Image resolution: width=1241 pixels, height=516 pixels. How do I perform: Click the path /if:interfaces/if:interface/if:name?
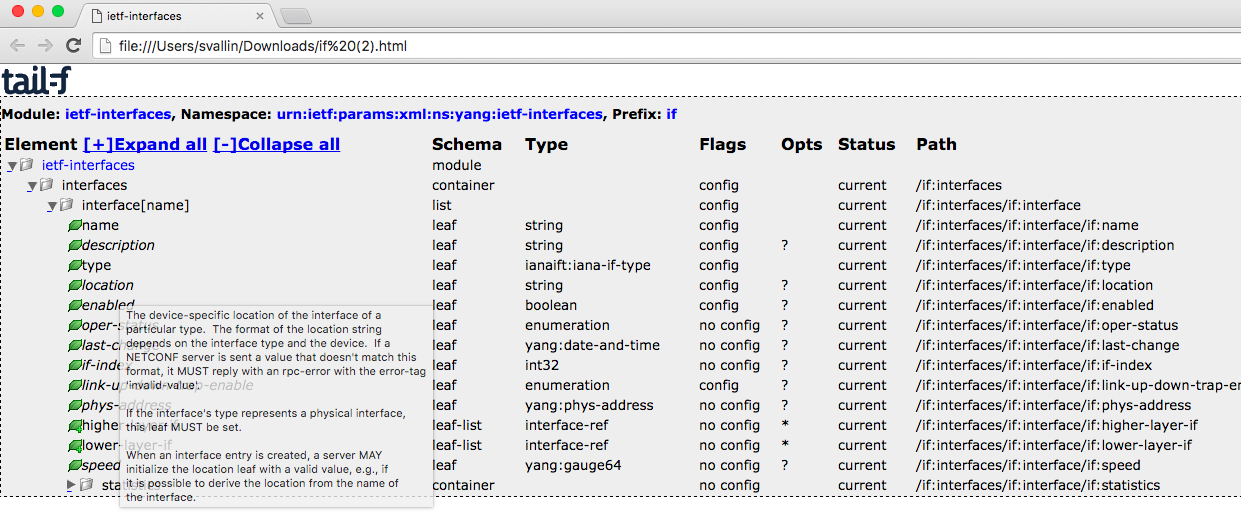point(1027,225)
